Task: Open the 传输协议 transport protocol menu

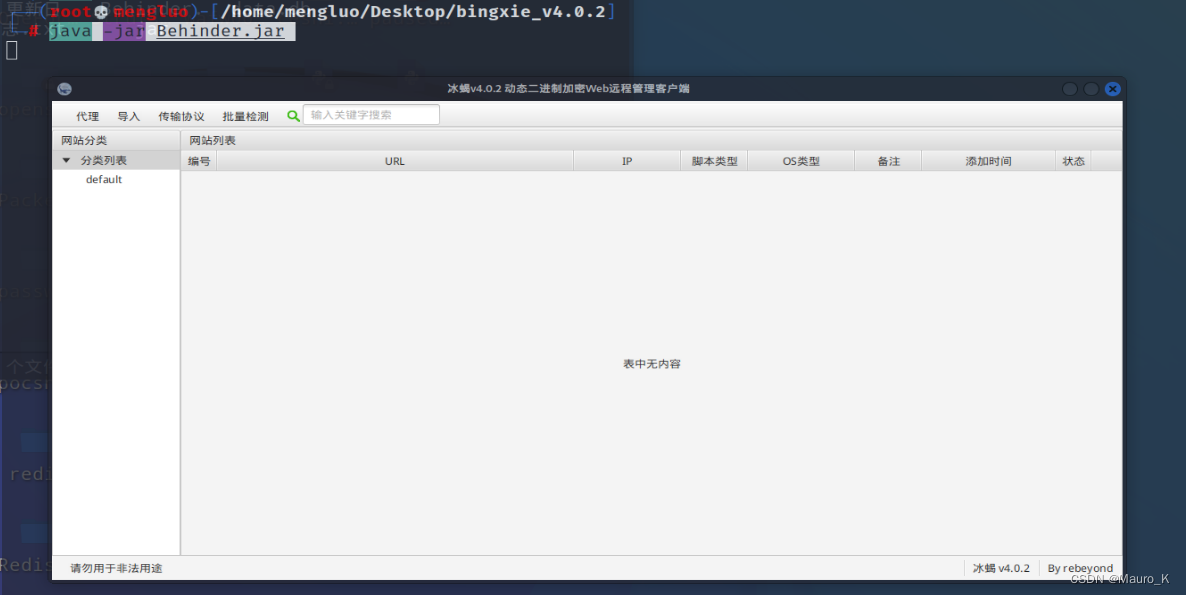Action: [181, 115]
